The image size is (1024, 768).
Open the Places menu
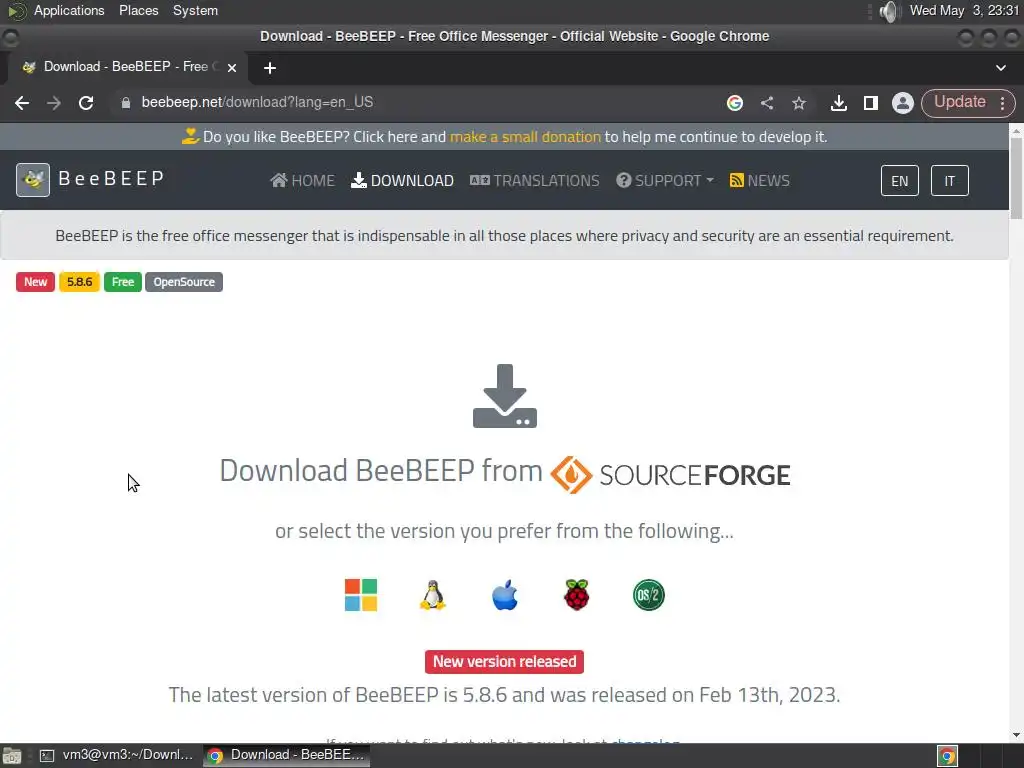coord(138,10)
